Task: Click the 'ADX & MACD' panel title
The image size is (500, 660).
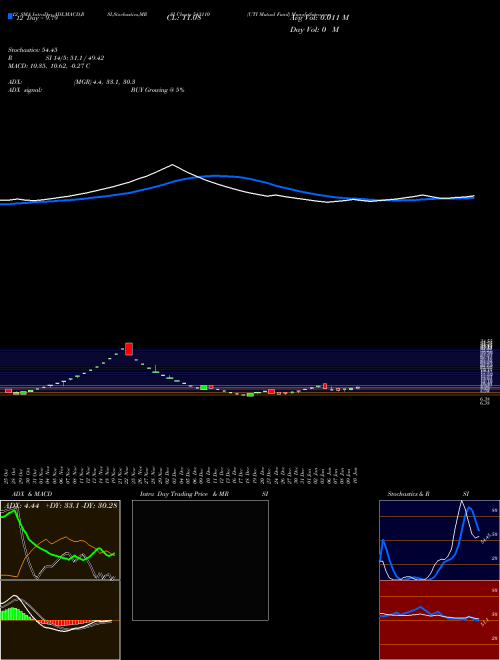Action: coord(32,494)
